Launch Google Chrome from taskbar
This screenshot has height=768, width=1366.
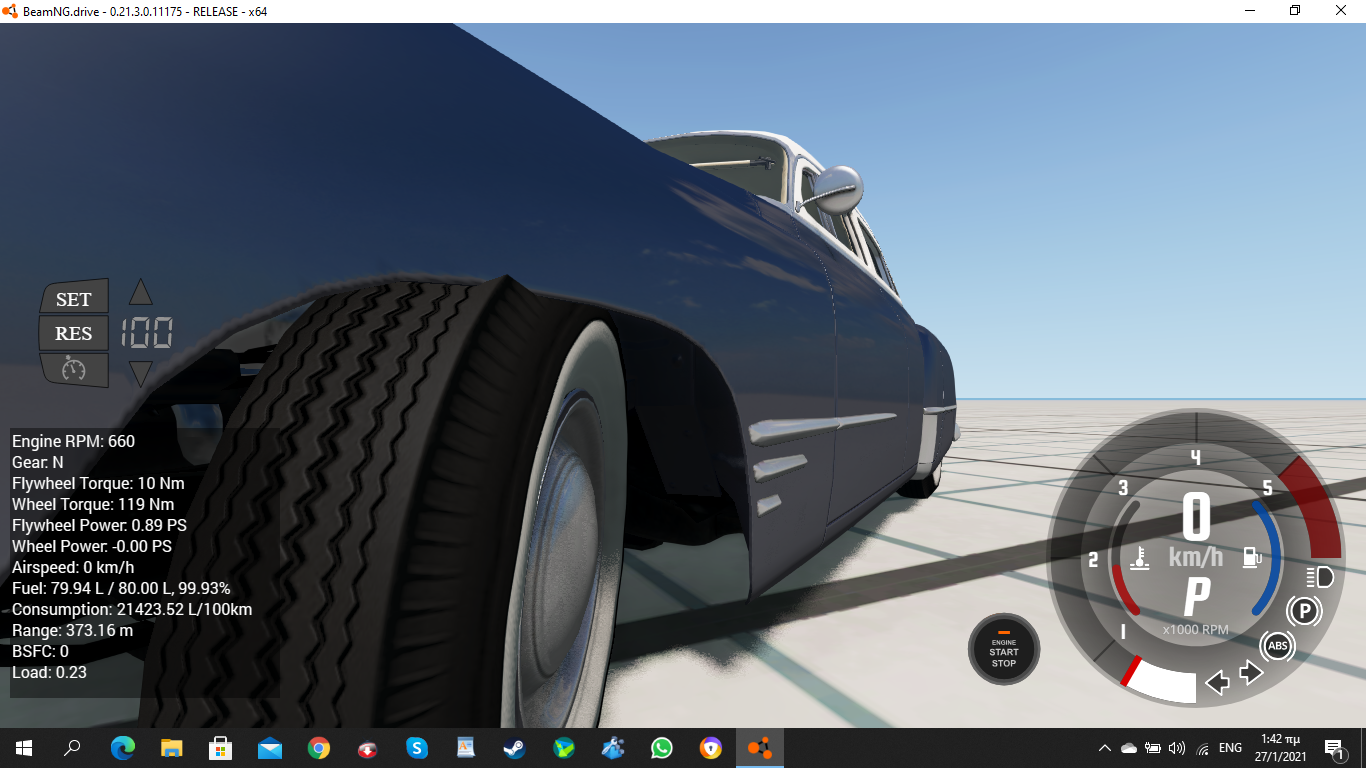point(318,747)
